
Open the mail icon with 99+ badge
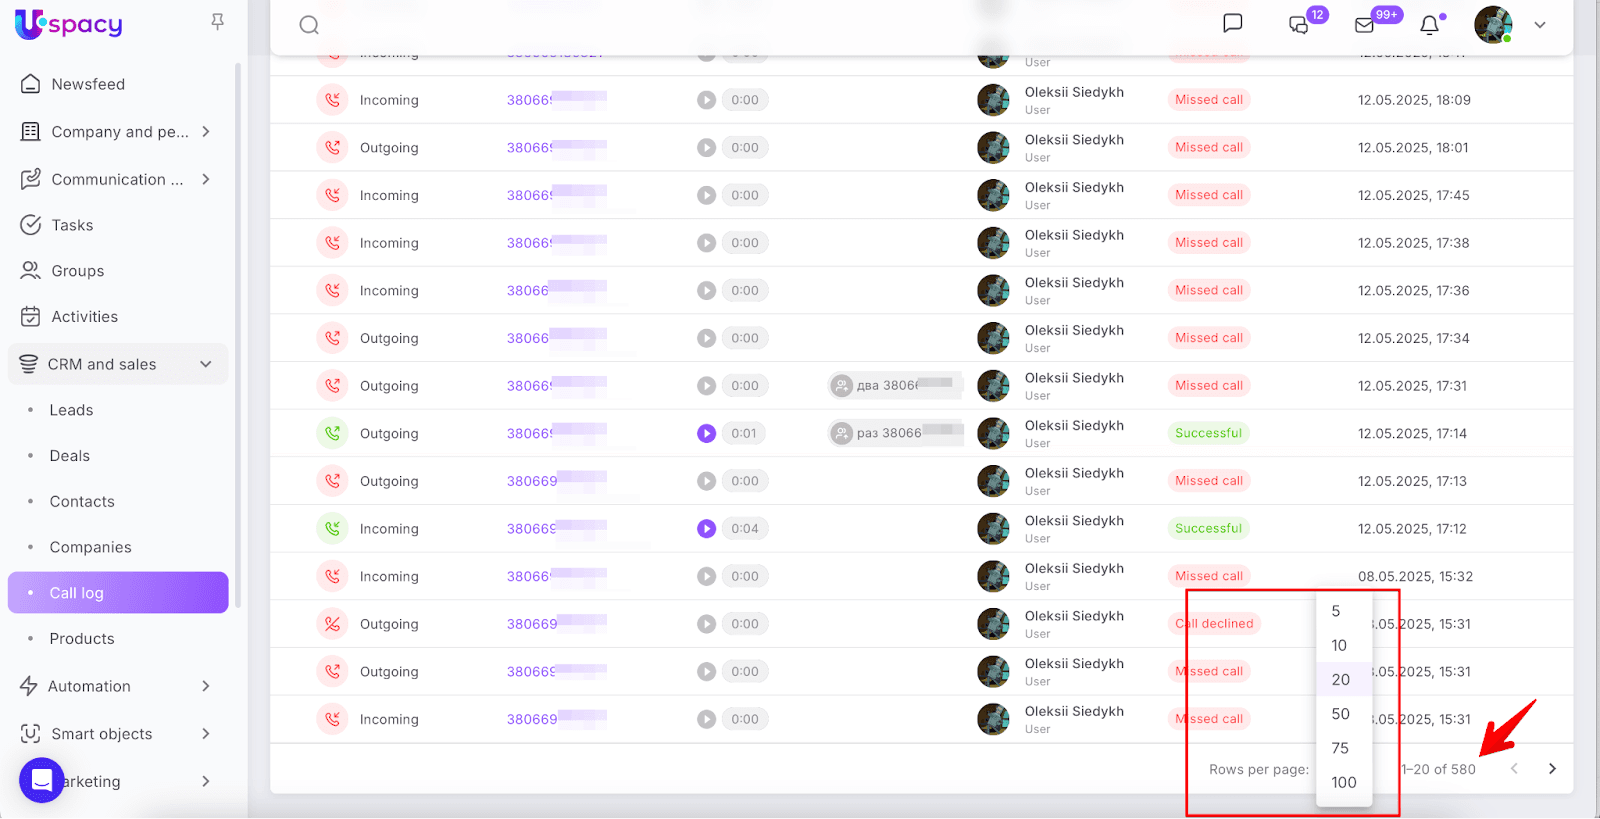[1364, 25]
